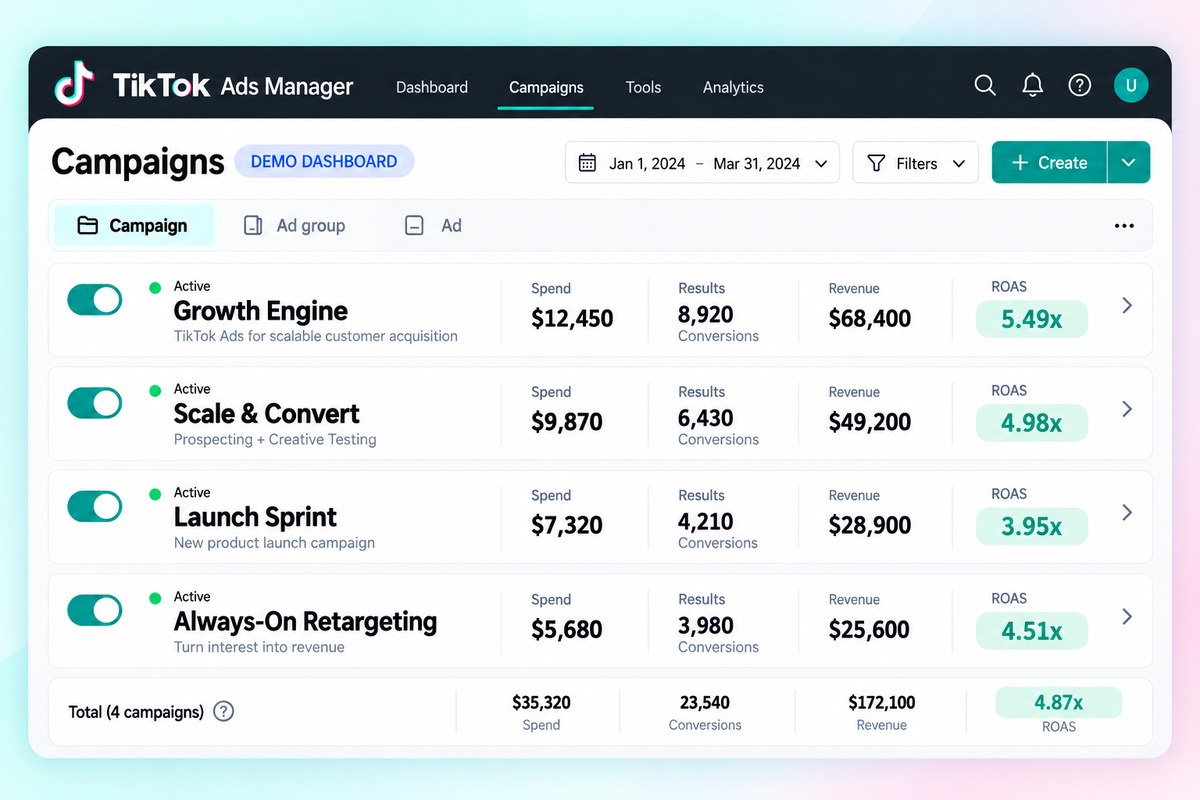Click the TikTok logo icon
The width and height of the screenshot is (1200, 800).
pyautogui.click(x=74, y=84)
